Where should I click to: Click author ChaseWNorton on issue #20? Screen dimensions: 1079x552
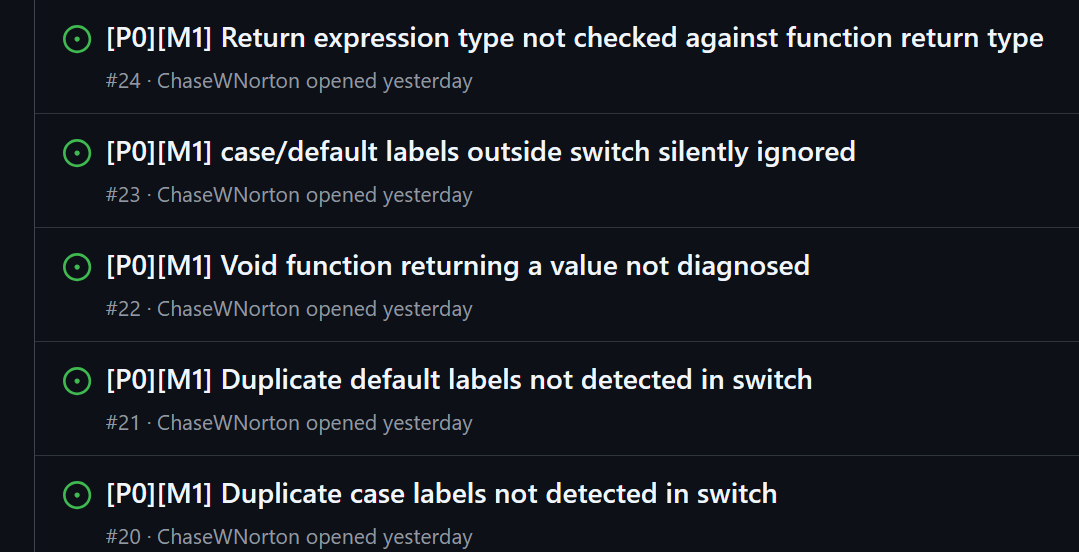click(x=228, y=537)
